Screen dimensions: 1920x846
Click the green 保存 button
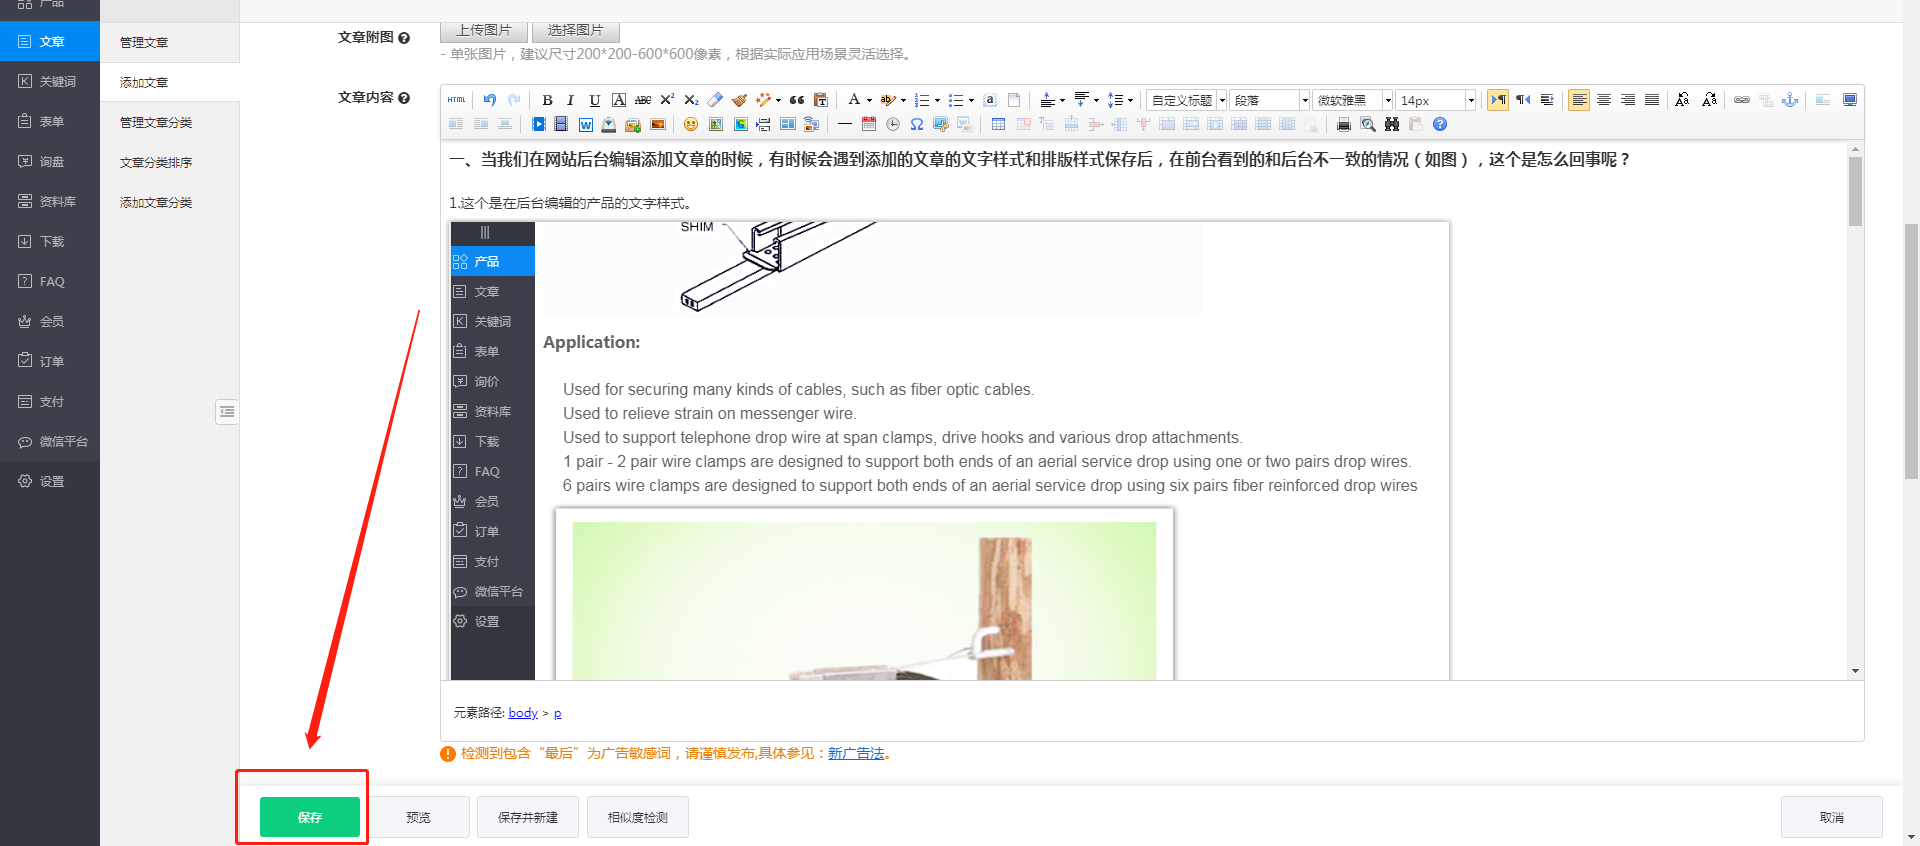pyautogui.click(x=310, y=817)
